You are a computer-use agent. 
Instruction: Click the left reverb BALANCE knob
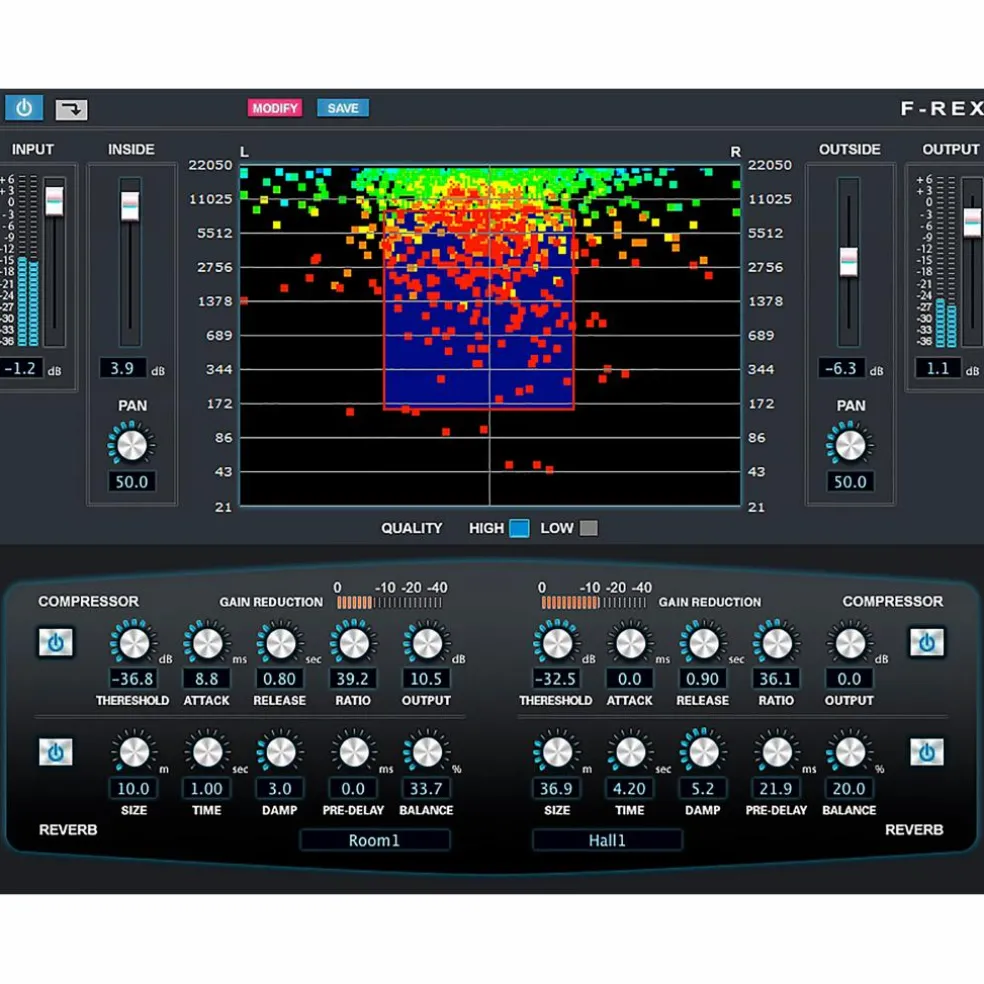427,752
